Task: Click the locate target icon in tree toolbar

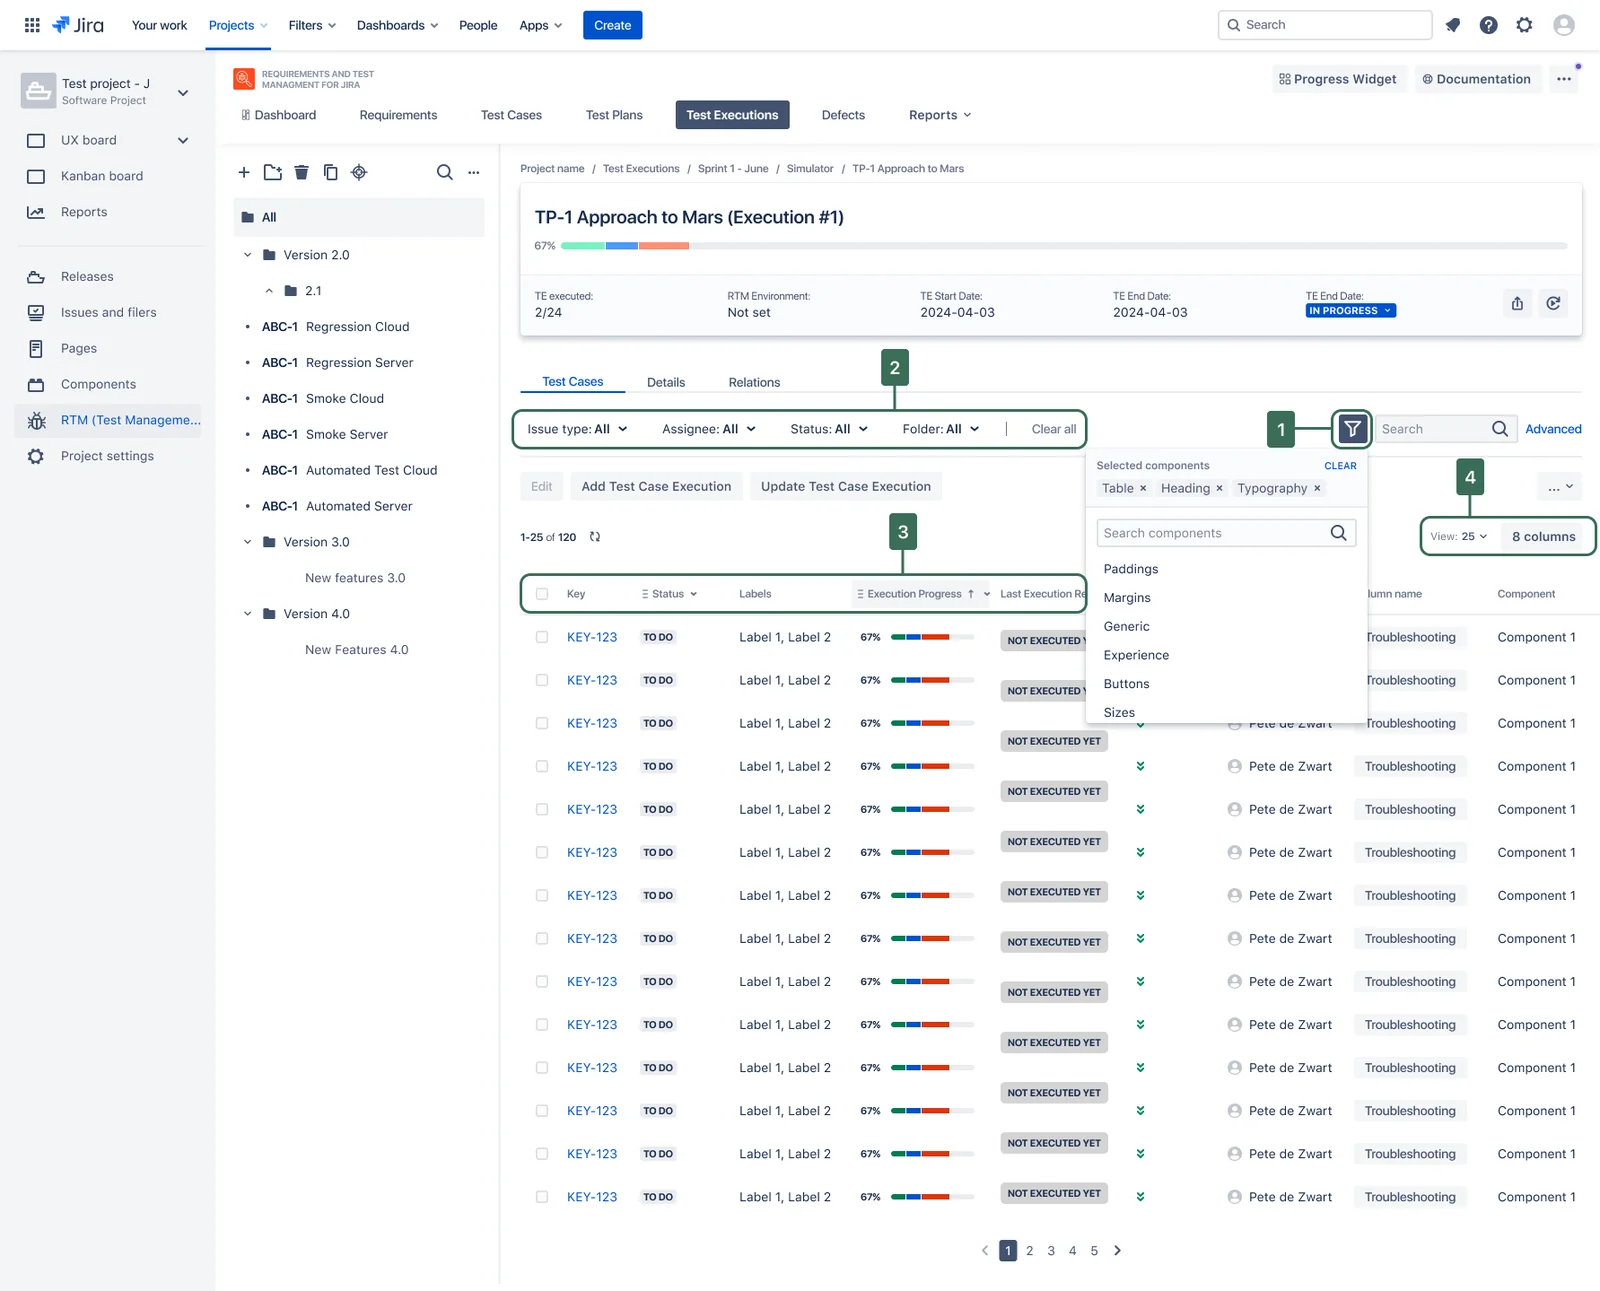Action: coord(359,172)
